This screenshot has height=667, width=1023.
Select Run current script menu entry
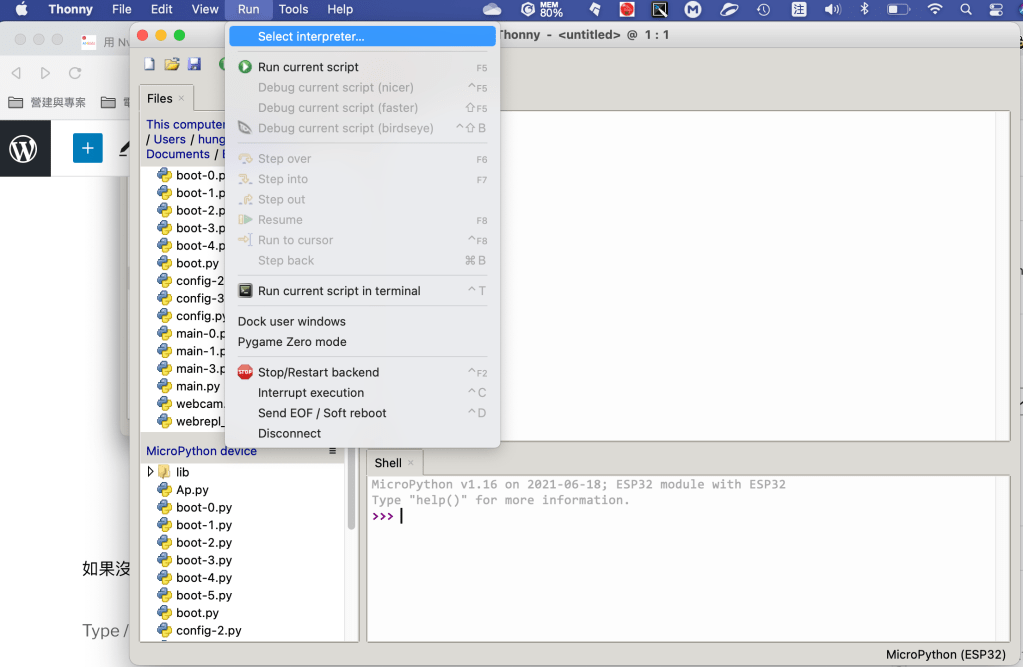(308, 67)
